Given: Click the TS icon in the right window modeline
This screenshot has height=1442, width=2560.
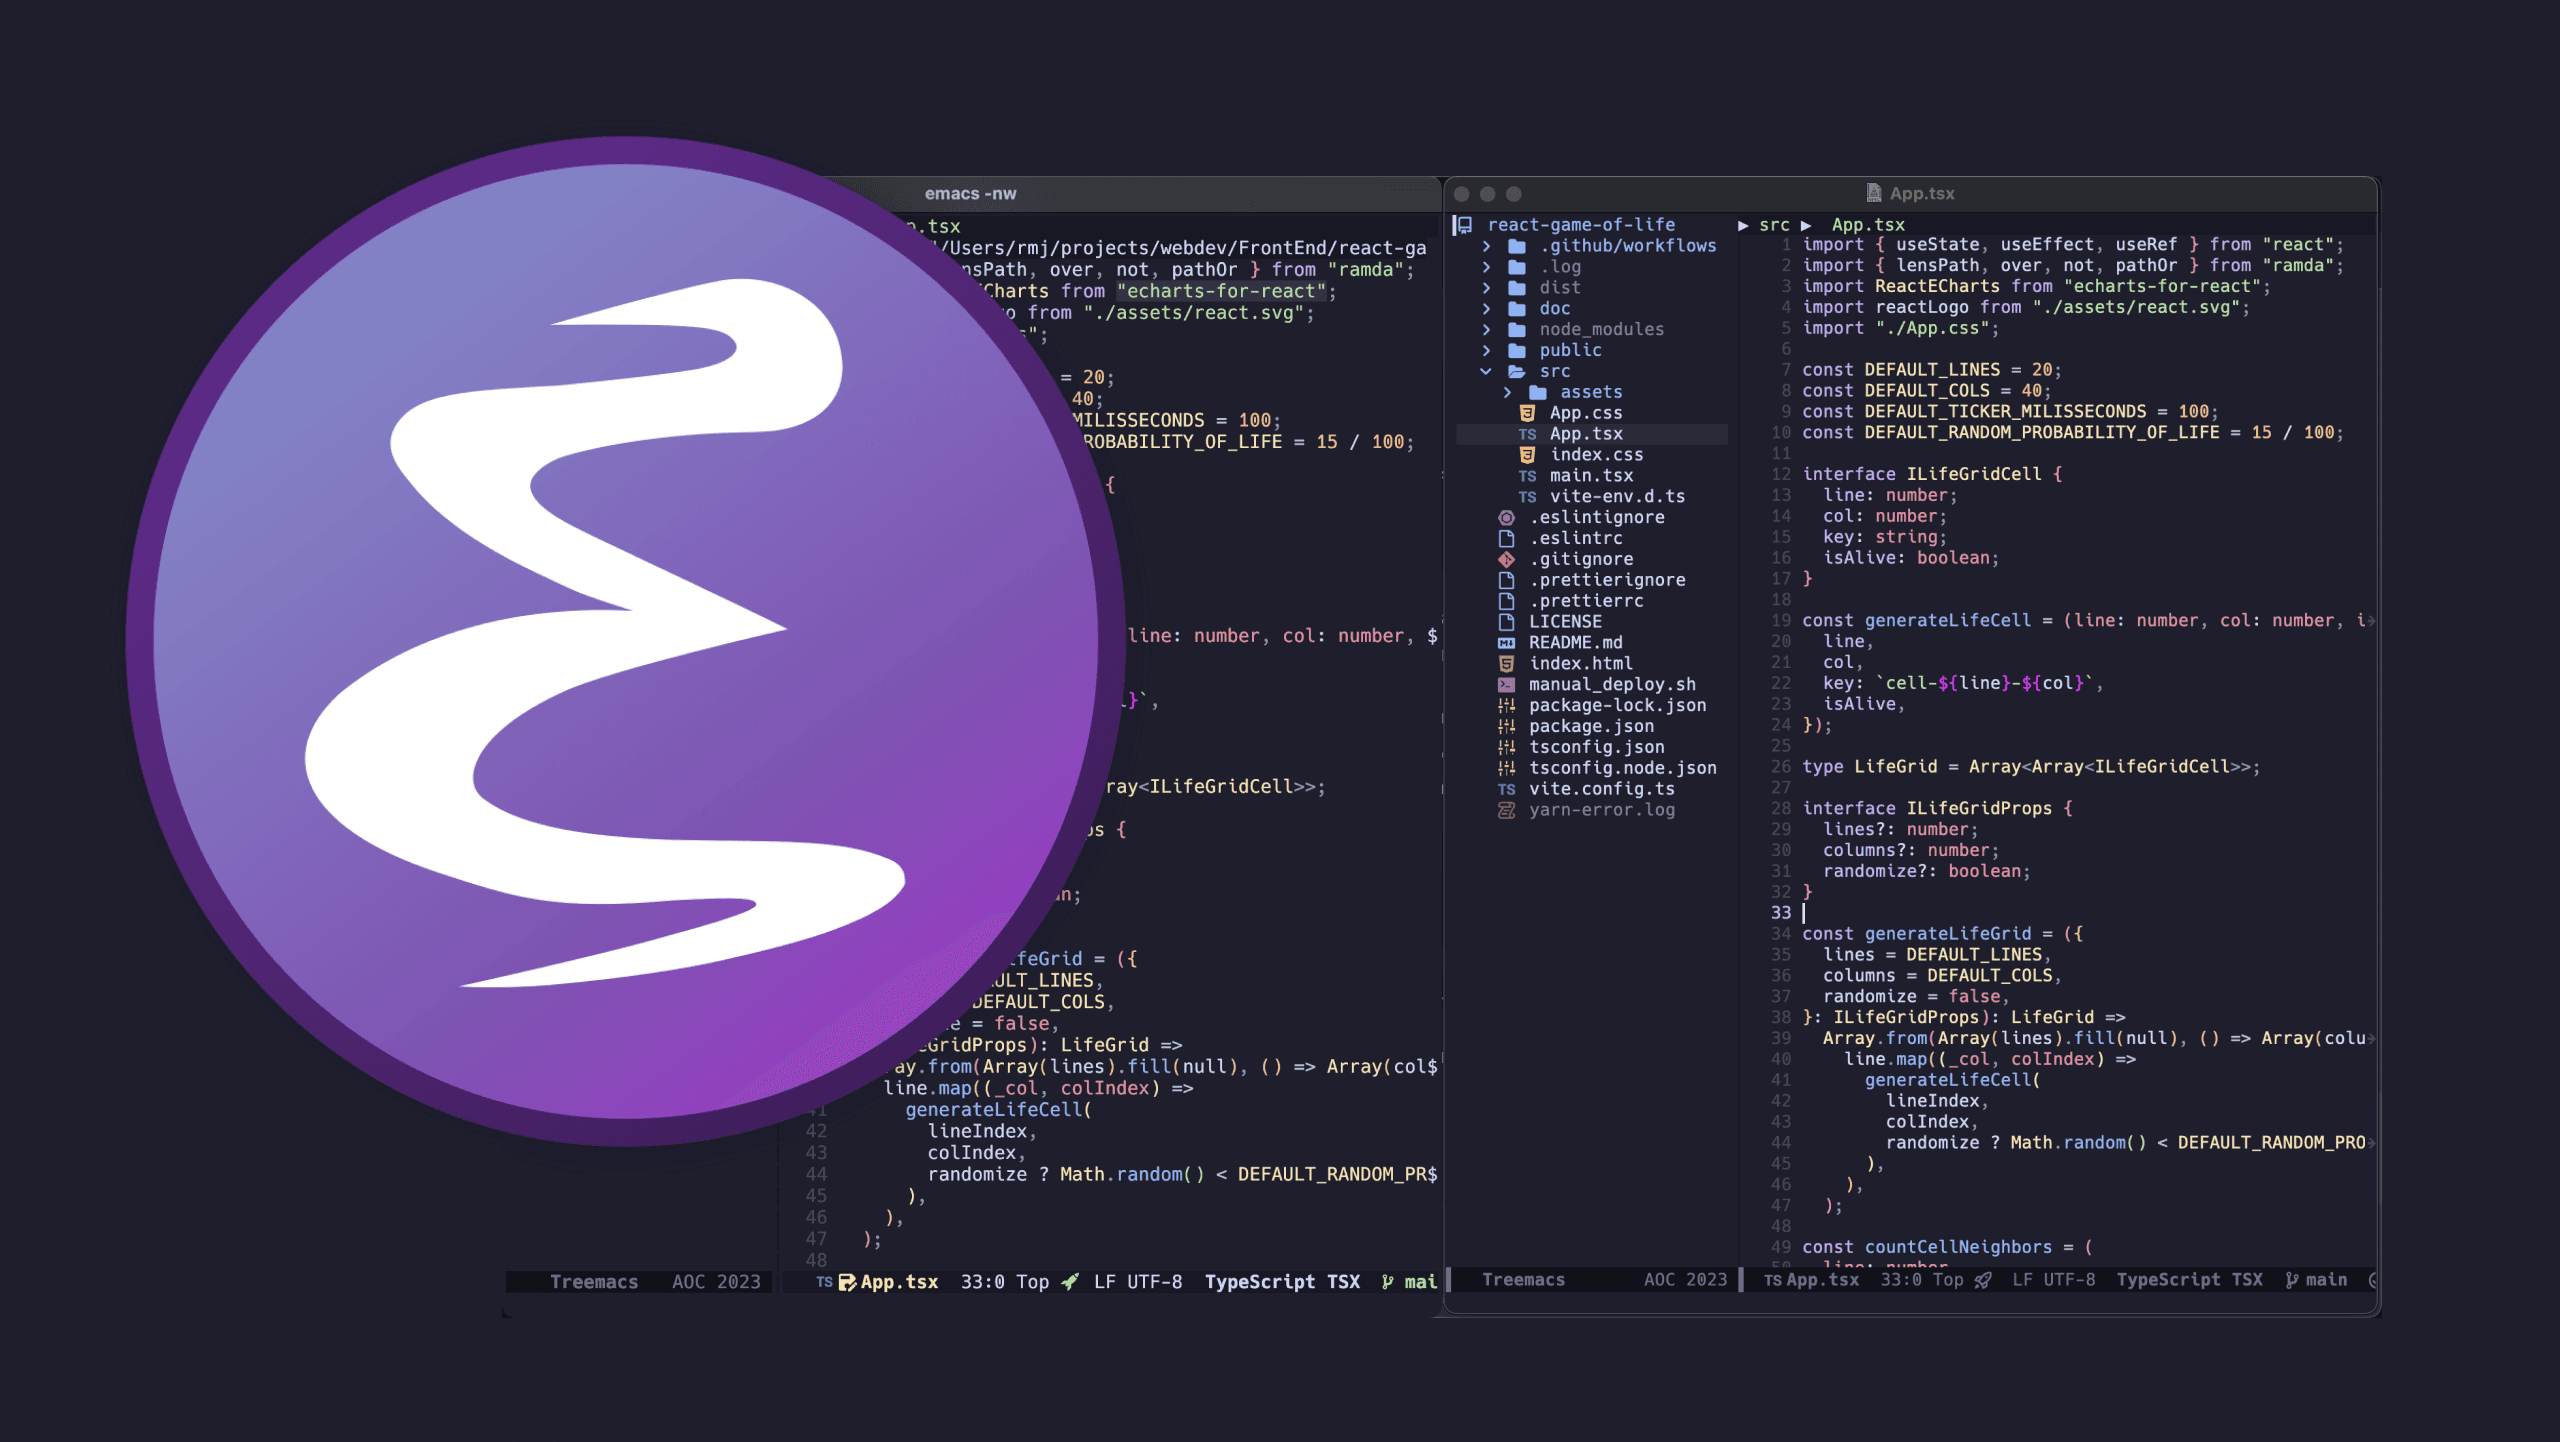Looking at the screenshot, I should tap(1772, 1280).
